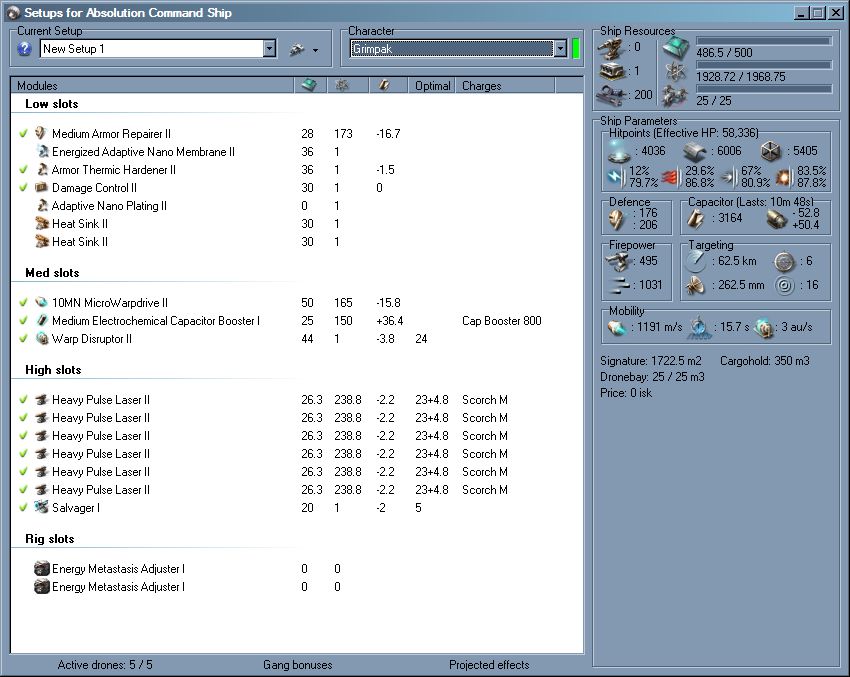This screenshot has width=850, height=677.
Task: Sort by the Optimal column header
Action: point(432,85)
